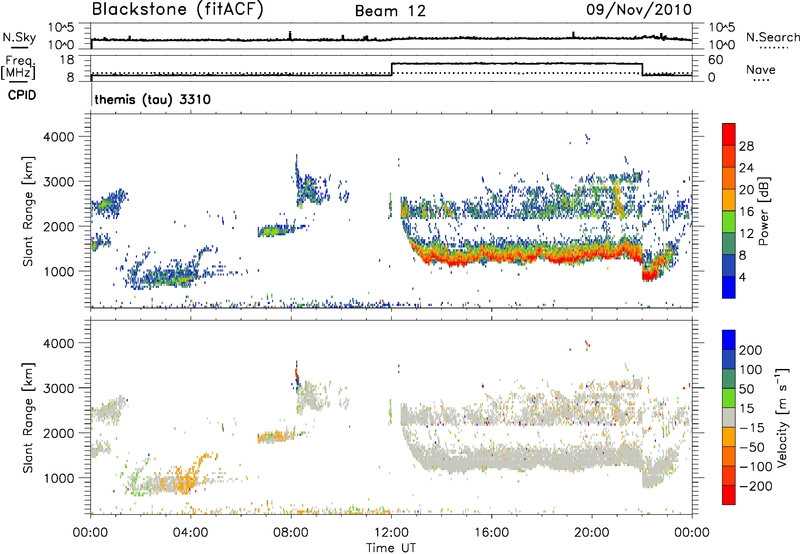800x554 pixels.
Task: Click the frequency step-up line at 12:00
Action: (x=391, y=69)
